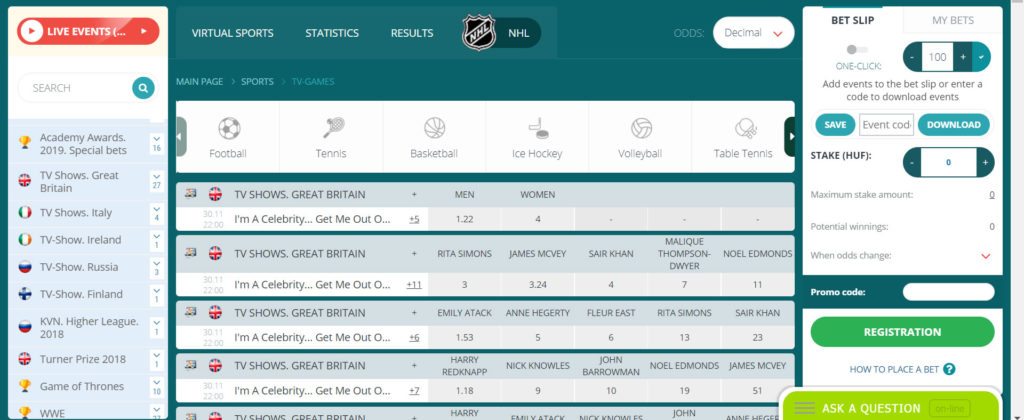Confirm one-click amount with checkmark button

[981, 54]
